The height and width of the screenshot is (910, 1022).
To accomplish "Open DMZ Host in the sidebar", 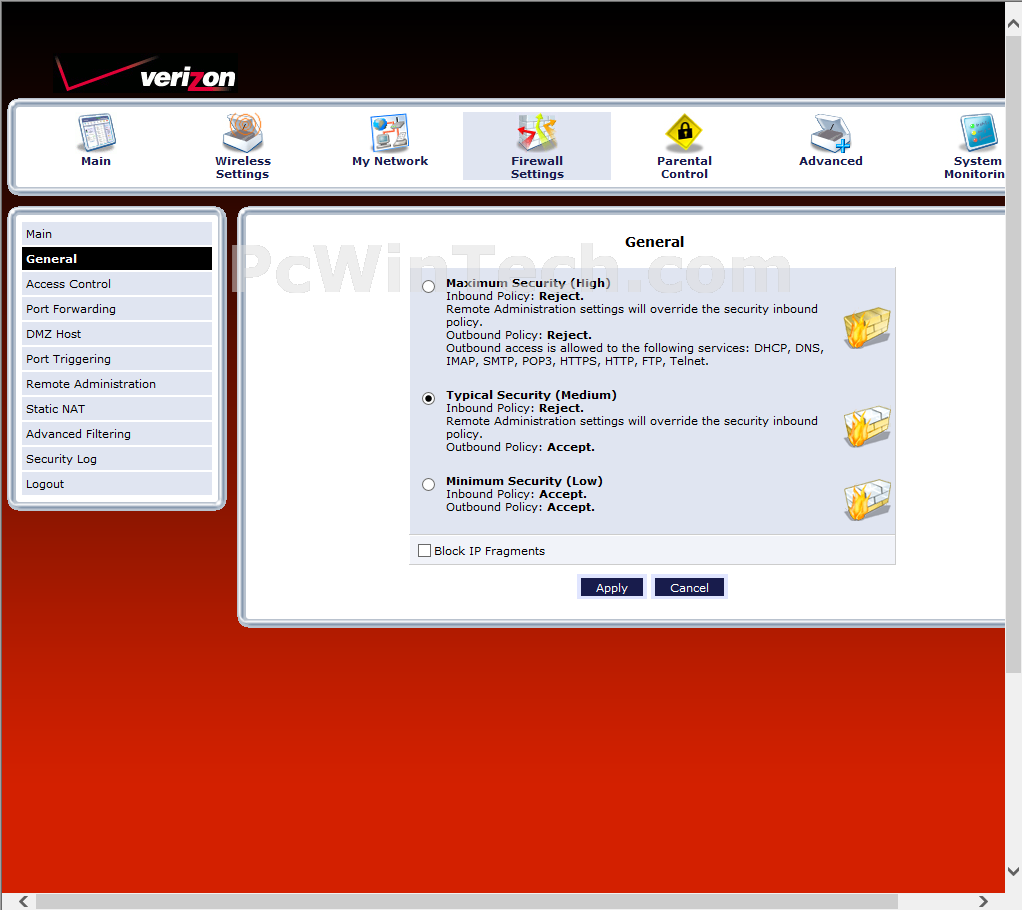I will tap(117, 334).
